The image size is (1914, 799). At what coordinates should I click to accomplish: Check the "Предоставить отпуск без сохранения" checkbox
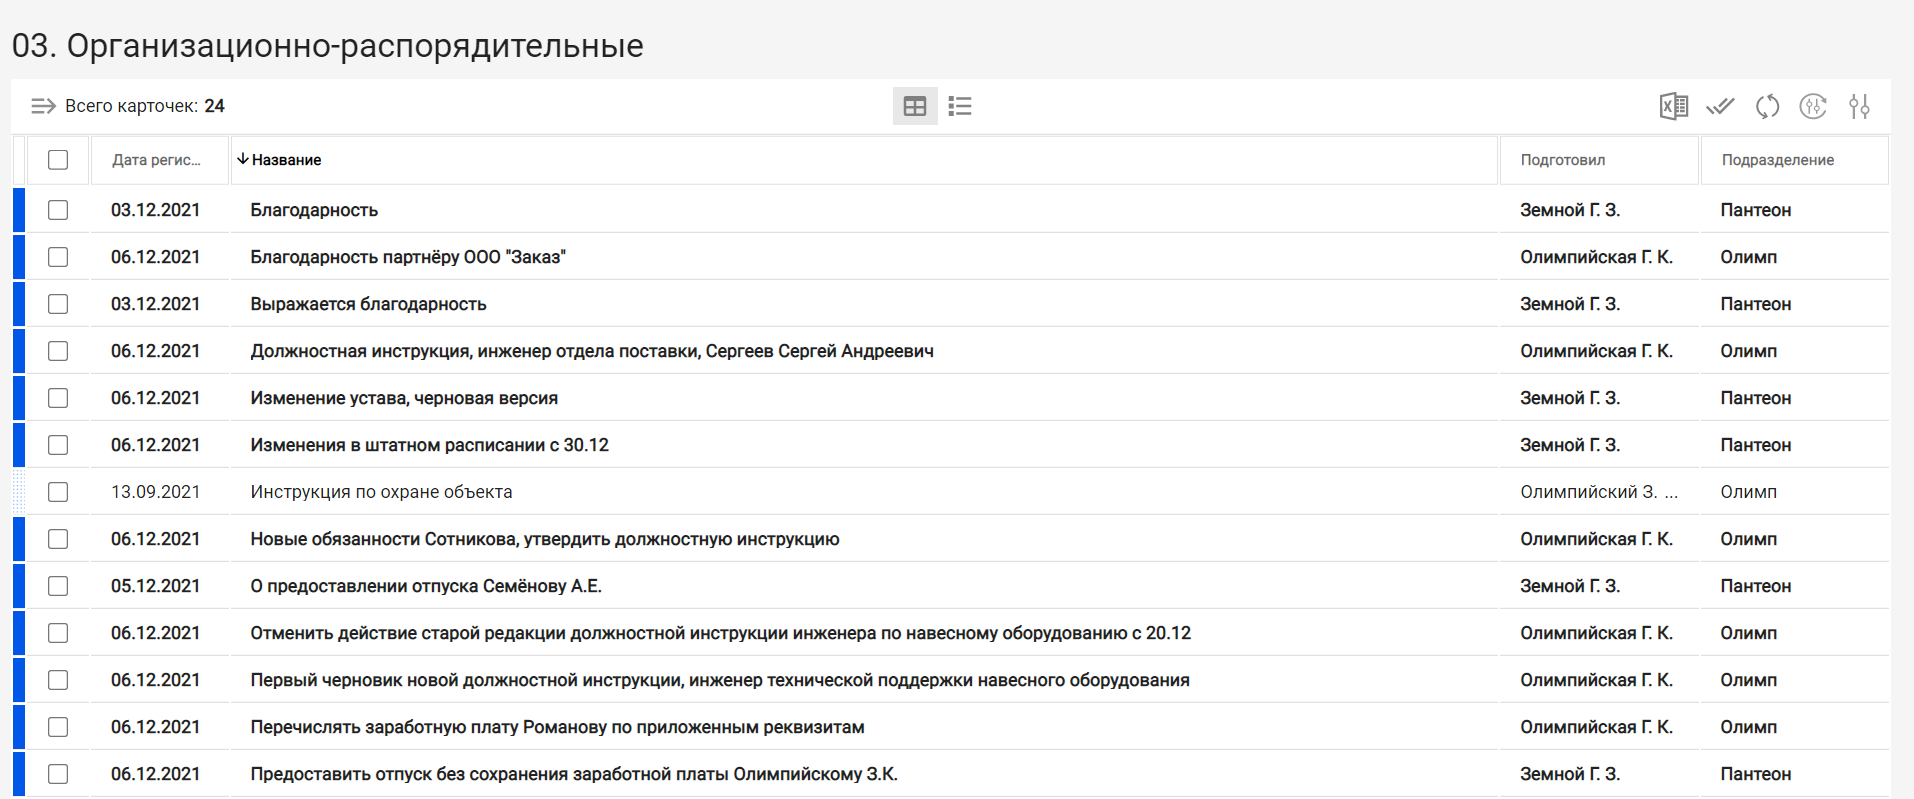pos(58,774)
